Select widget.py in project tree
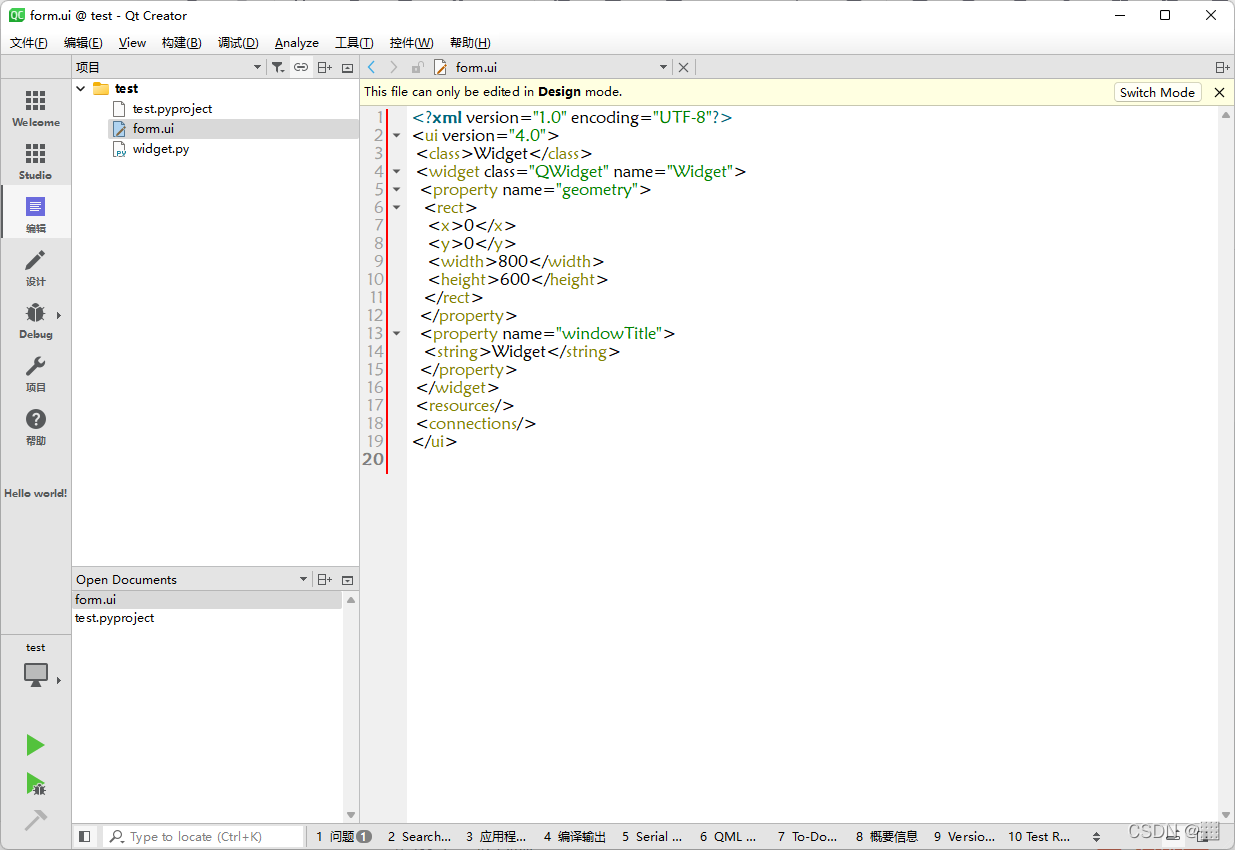Image resolution: width=1235 pixels, height=850 pixels. pyautogui.click(x=160, y=148)
